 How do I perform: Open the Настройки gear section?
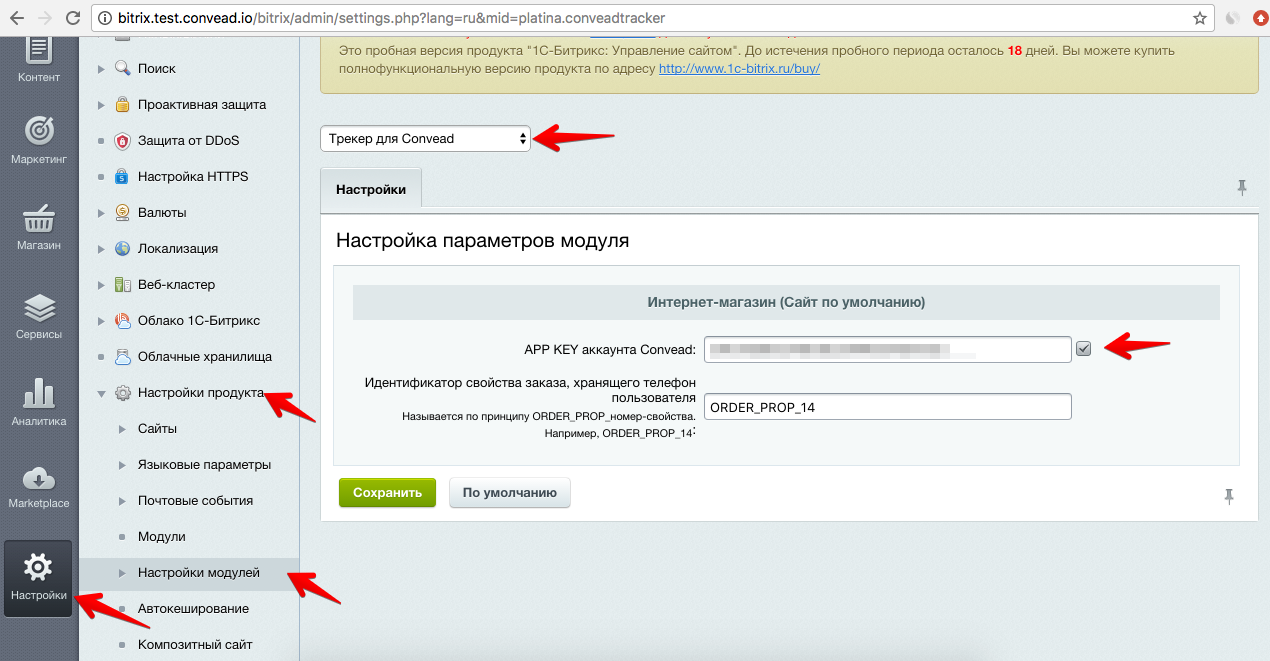click(38, 579)
